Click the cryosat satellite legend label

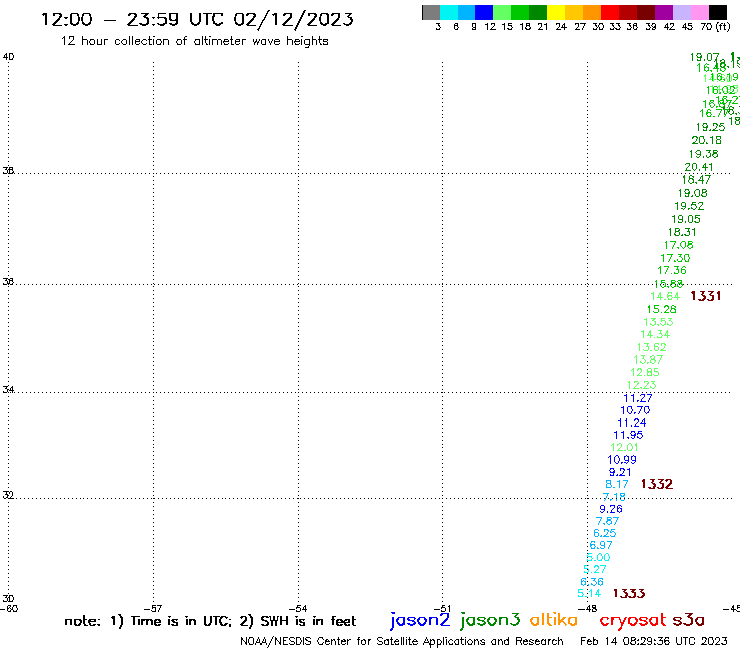pos(633,620)
